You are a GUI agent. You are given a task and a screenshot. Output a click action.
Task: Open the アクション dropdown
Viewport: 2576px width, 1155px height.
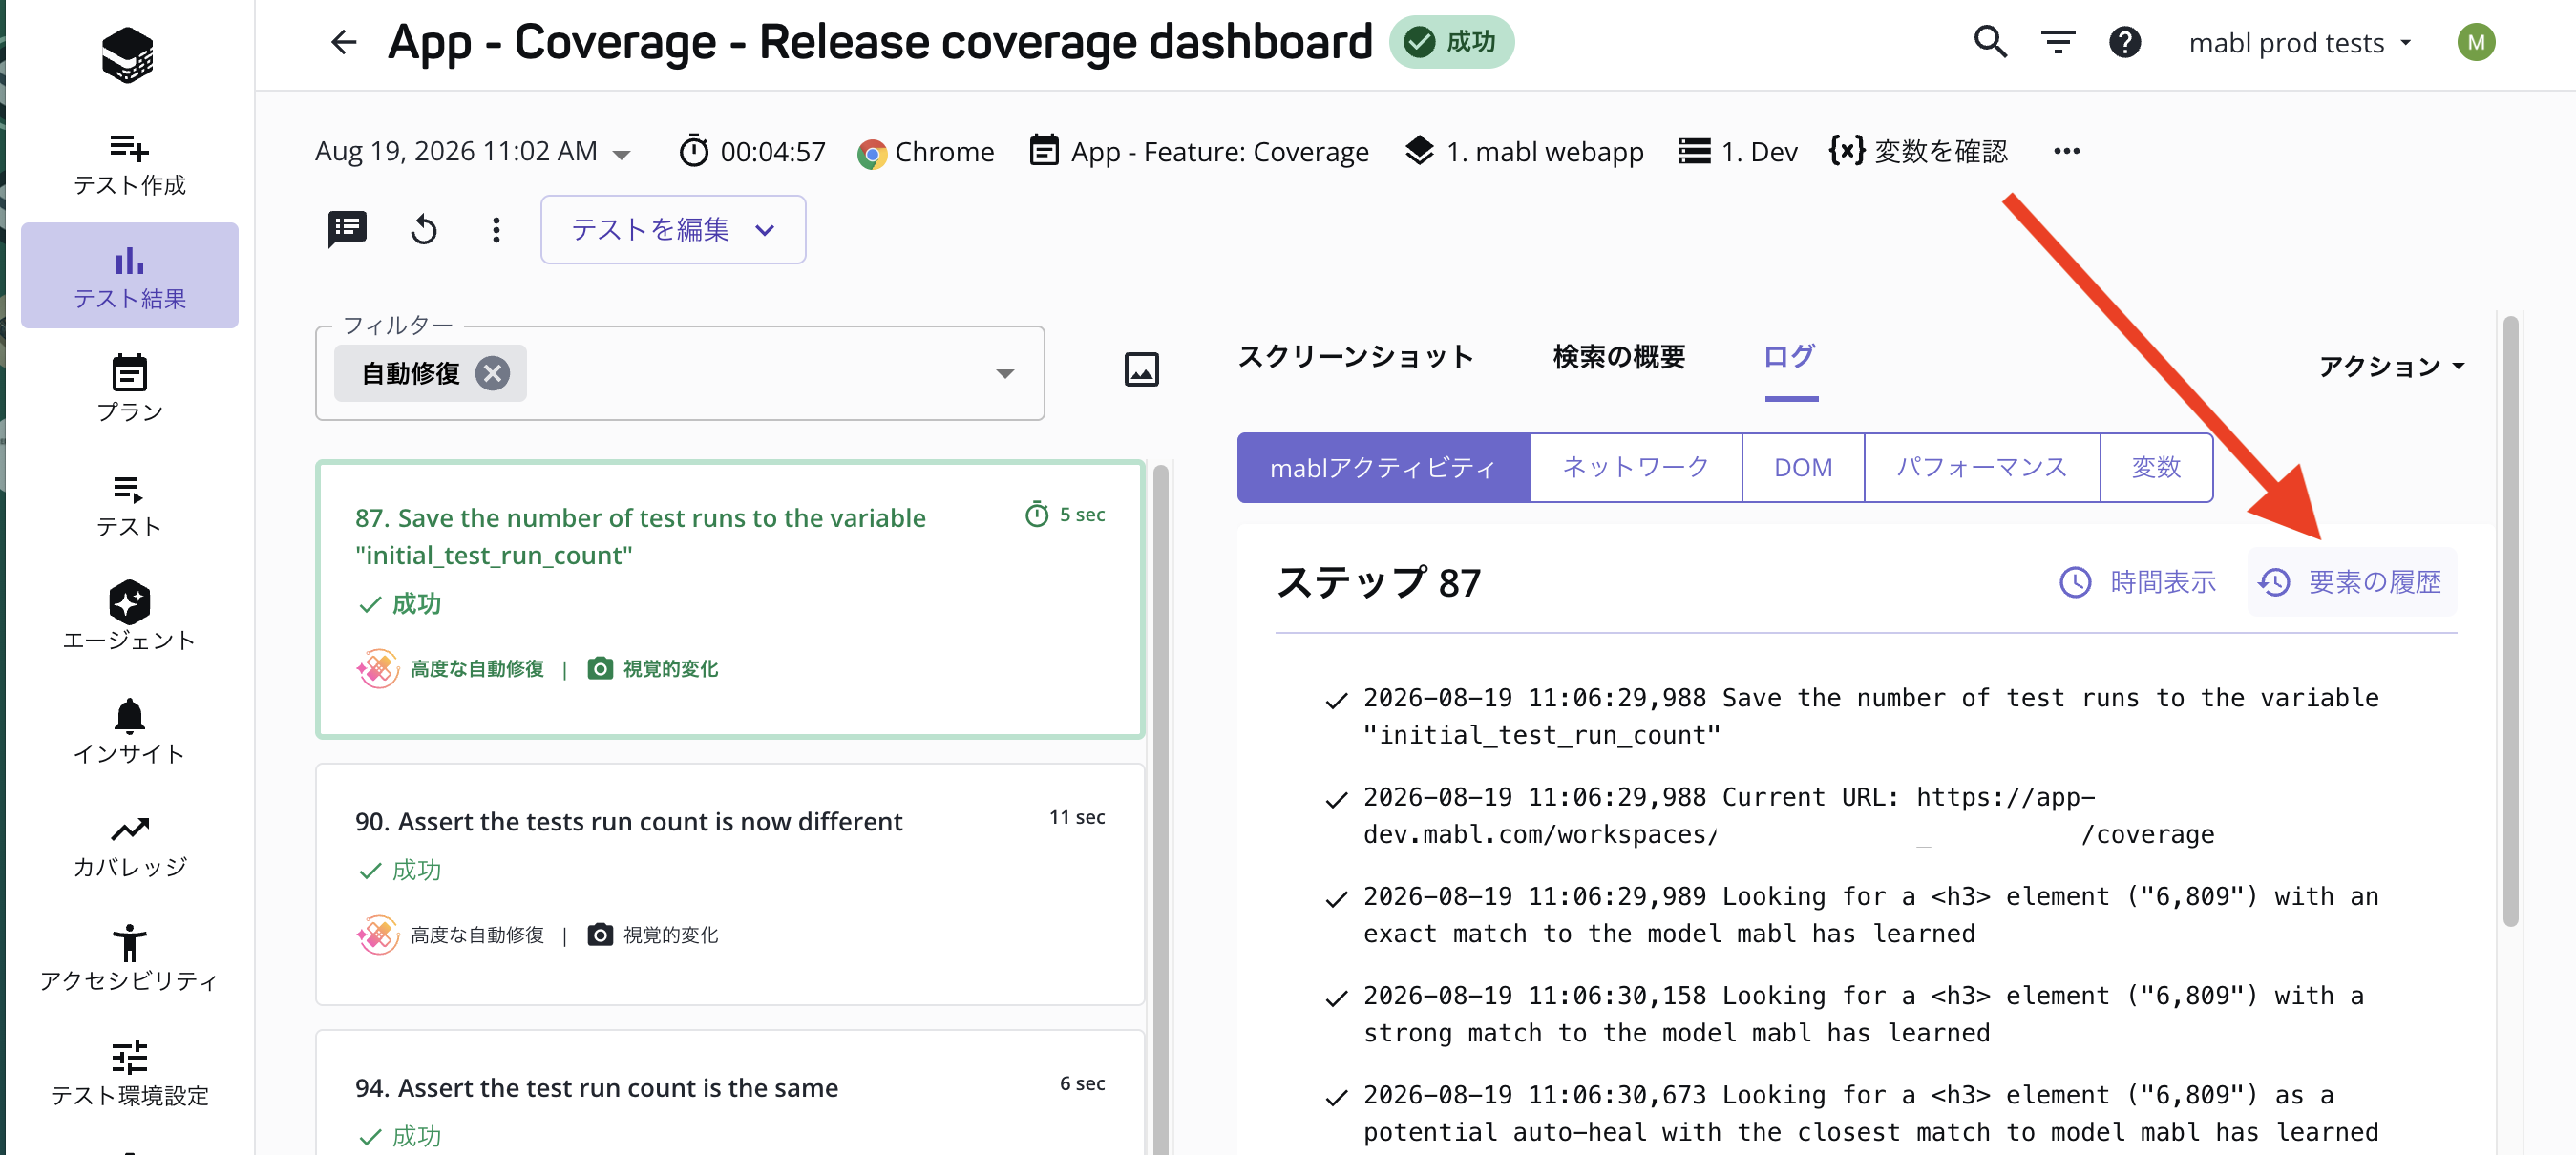tap(2392, 366)
